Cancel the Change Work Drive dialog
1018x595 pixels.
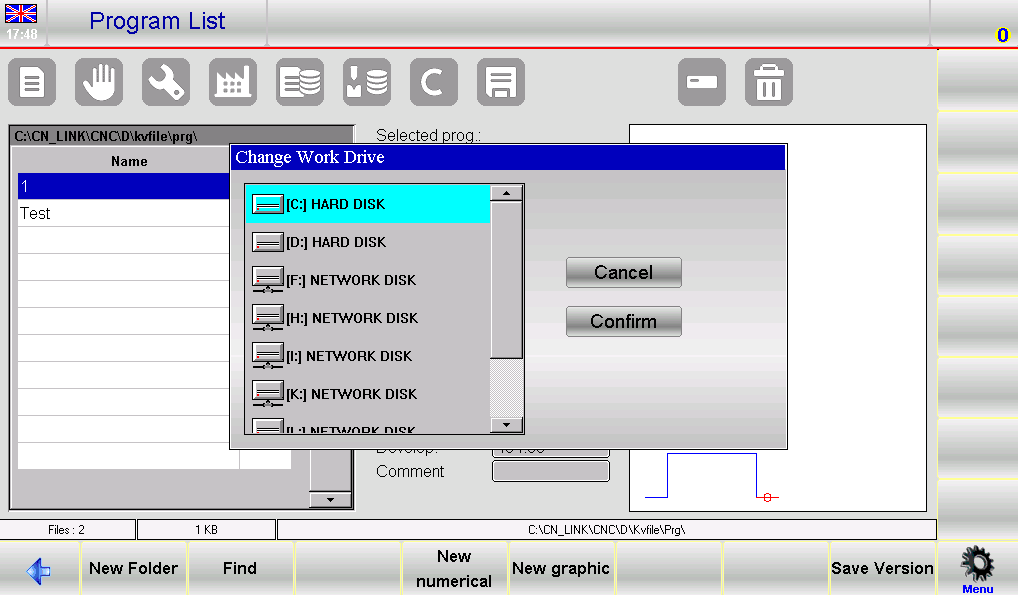coord(623,271)
